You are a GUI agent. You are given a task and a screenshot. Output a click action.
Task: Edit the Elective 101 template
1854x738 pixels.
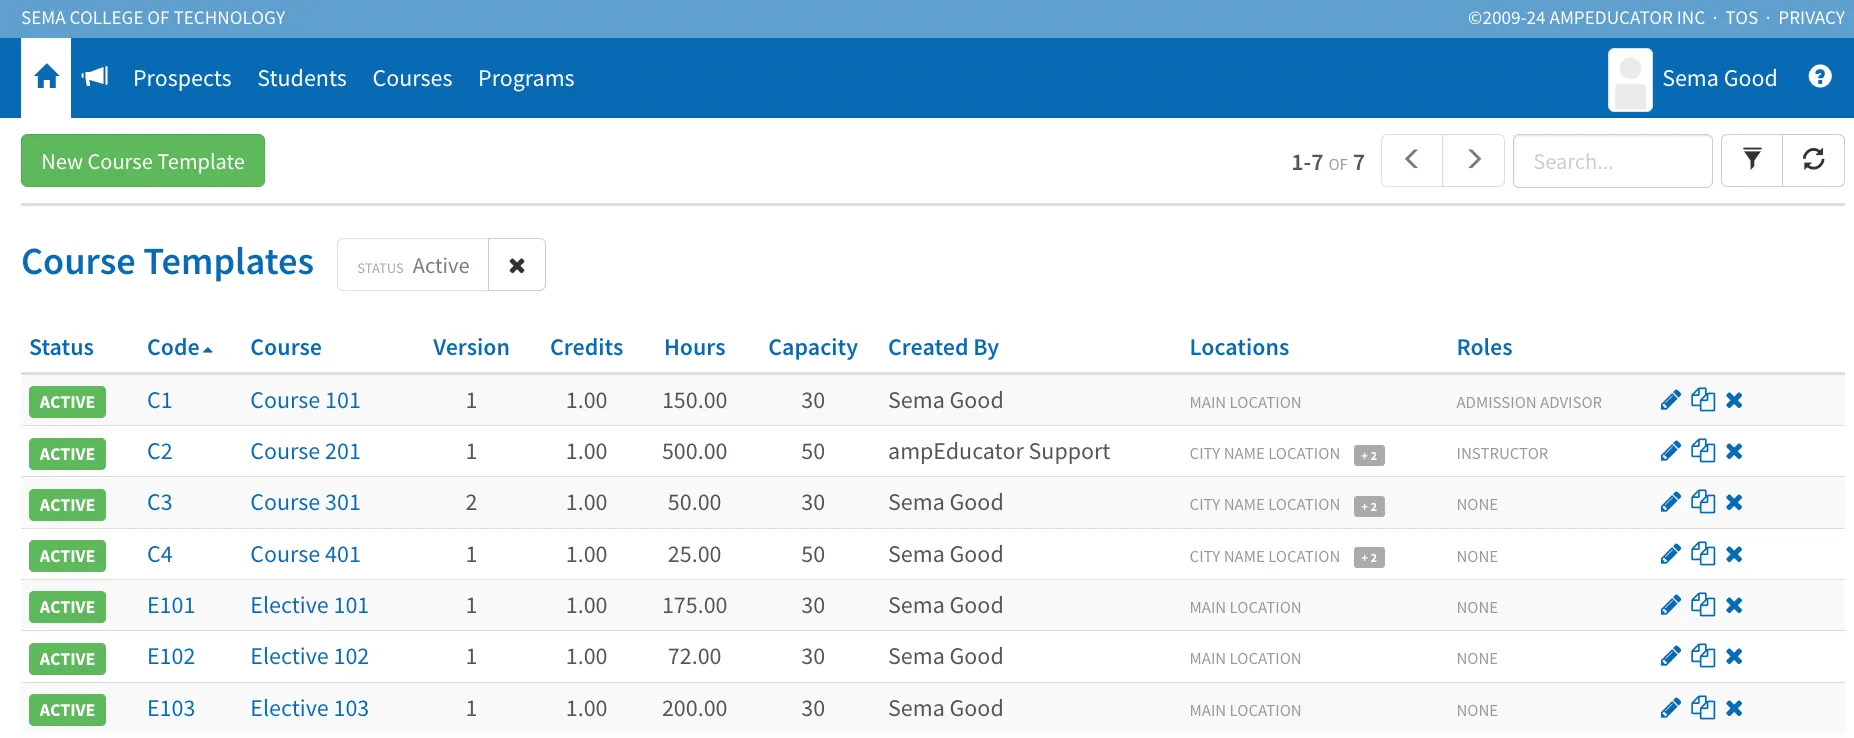(x=1670, y=606)
